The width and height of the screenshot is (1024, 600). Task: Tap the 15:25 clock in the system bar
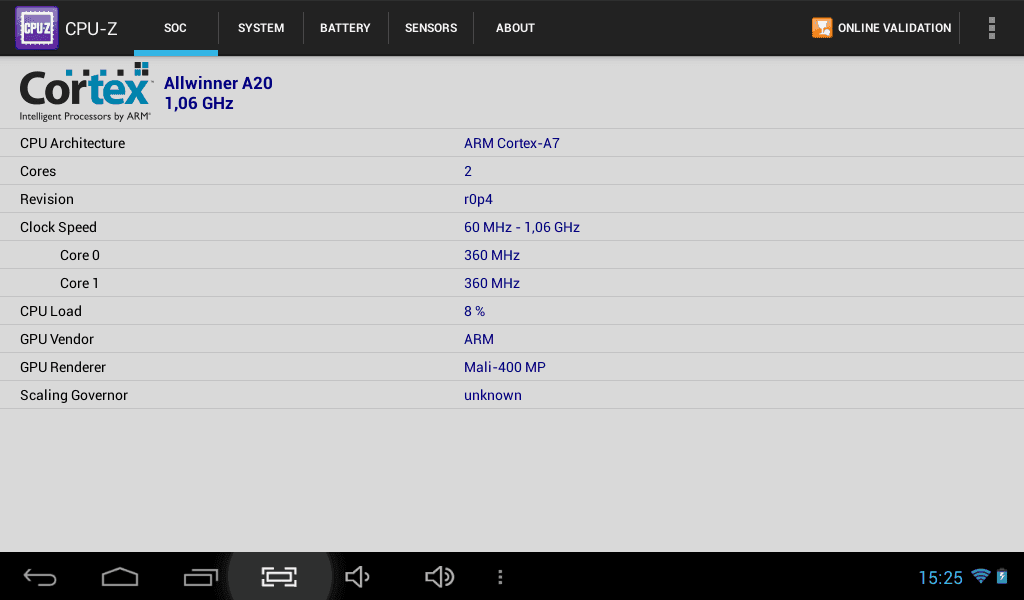pyautogui.click(x=940, y=578)
